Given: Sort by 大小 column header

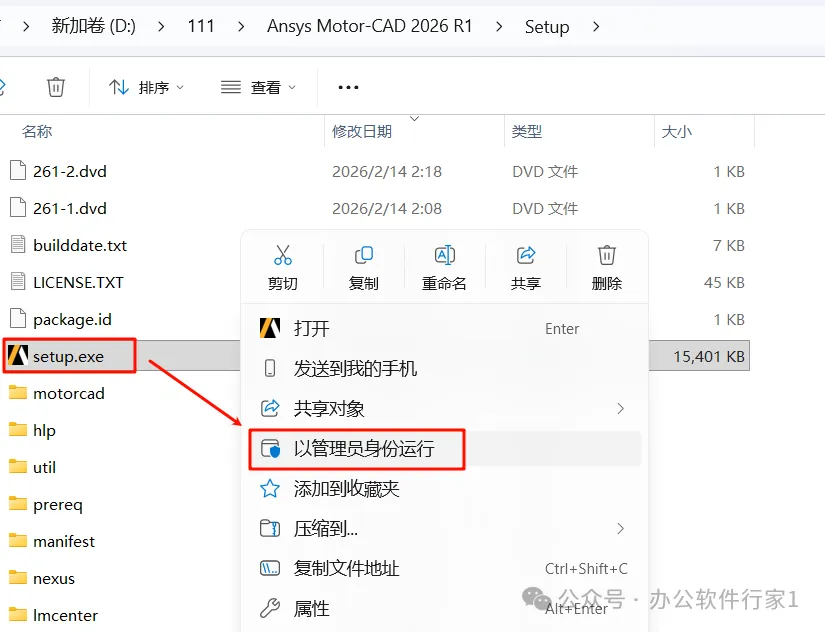Looking at the screenshot, I should click(677, 131).
